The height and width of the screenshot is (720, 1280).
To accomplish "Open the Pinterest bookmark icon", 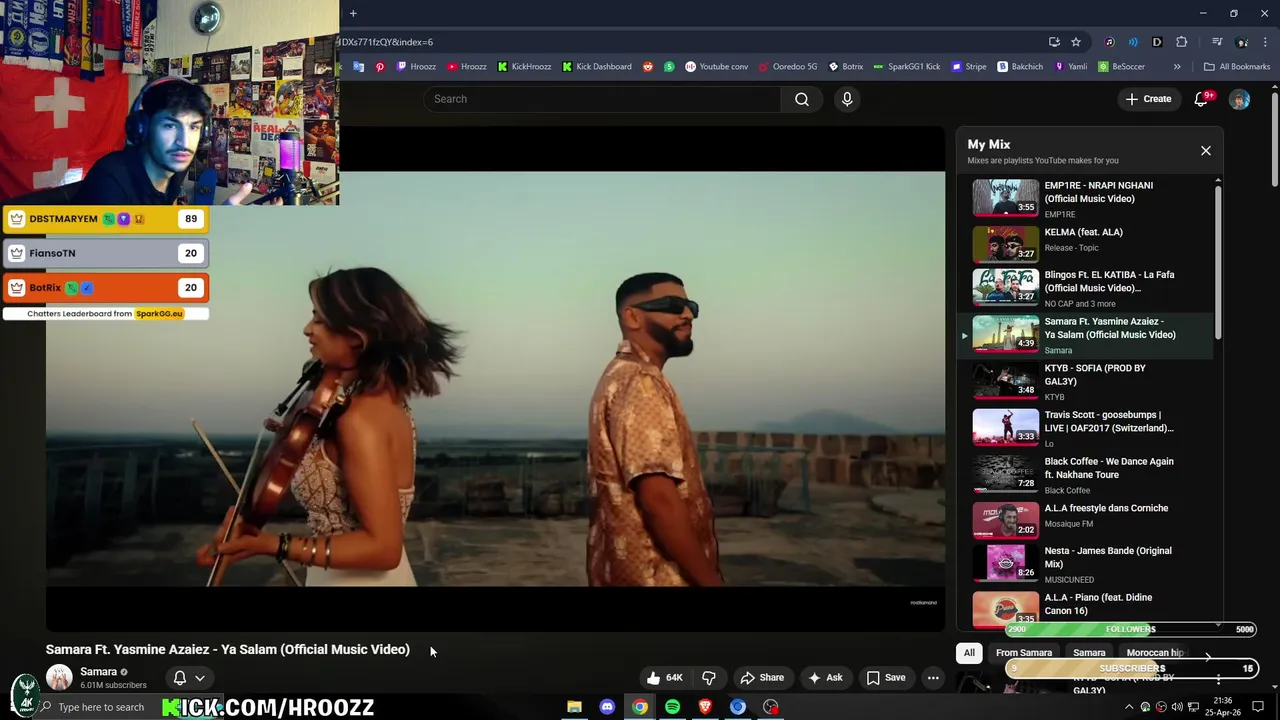I will [x=380, y=67].
